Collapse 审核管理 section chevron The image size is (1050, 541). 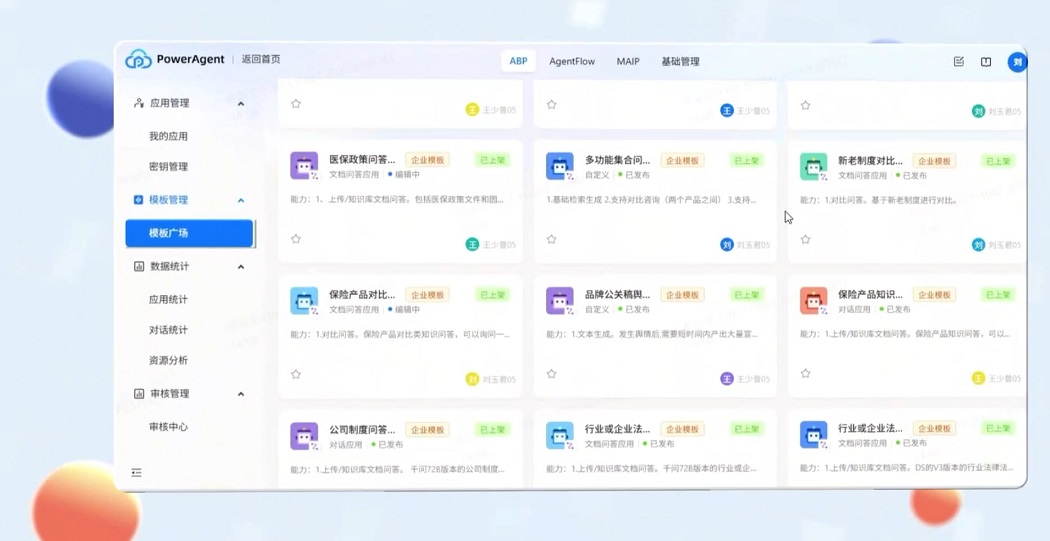[241, 394]
